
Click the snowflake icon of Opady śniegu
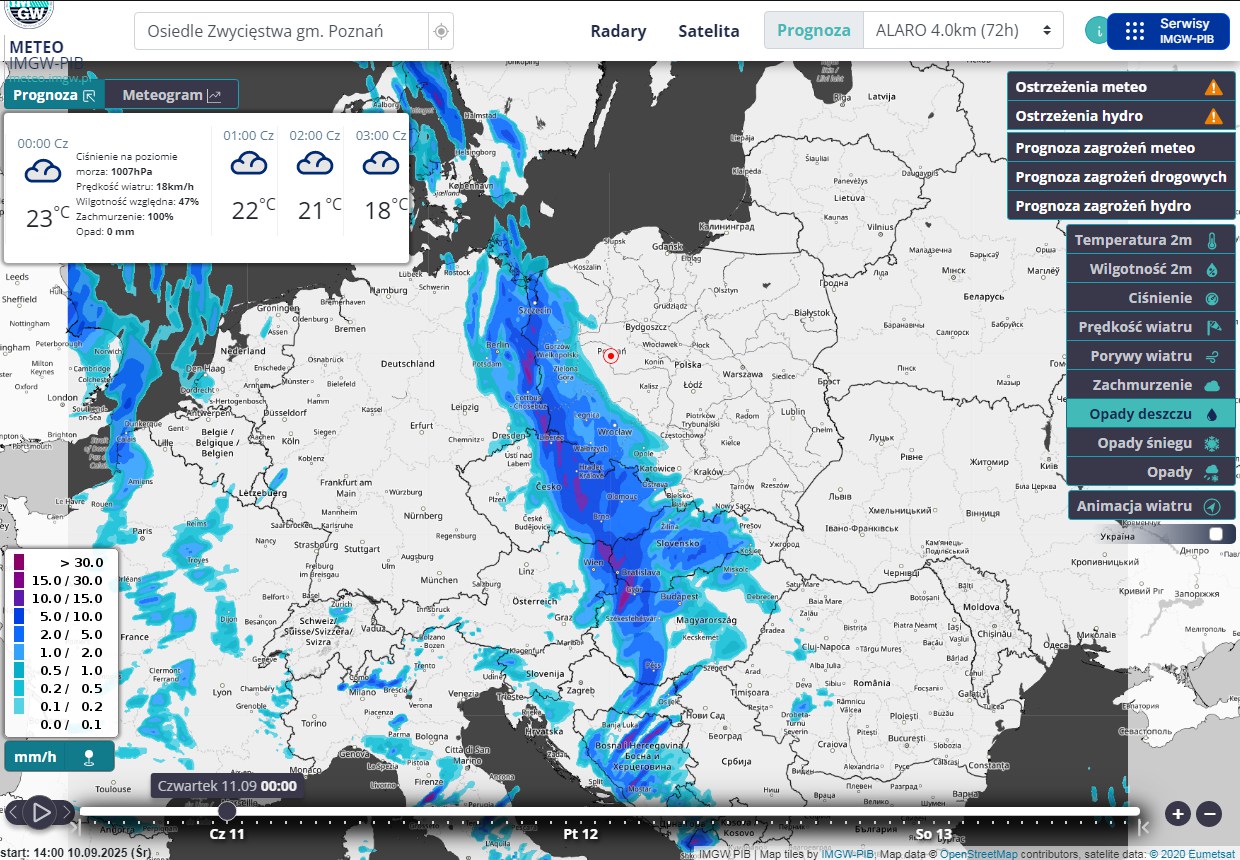tap(1212, 443)
